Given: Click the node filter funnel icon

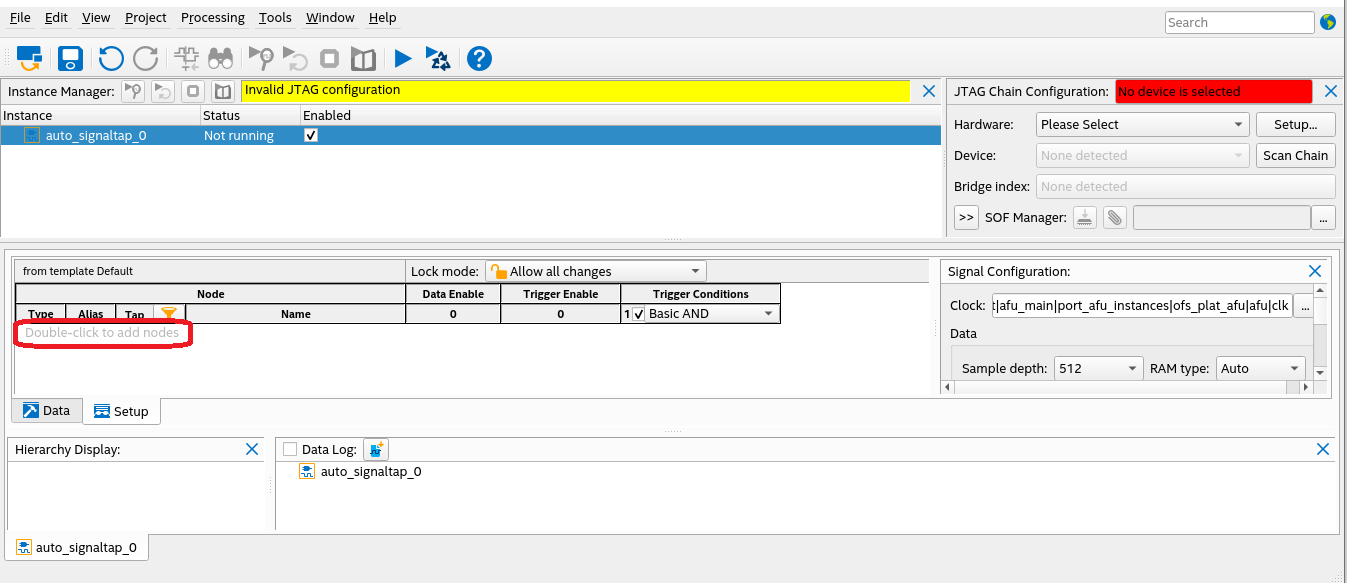Looking at the screenshot, I should (169, 314).
